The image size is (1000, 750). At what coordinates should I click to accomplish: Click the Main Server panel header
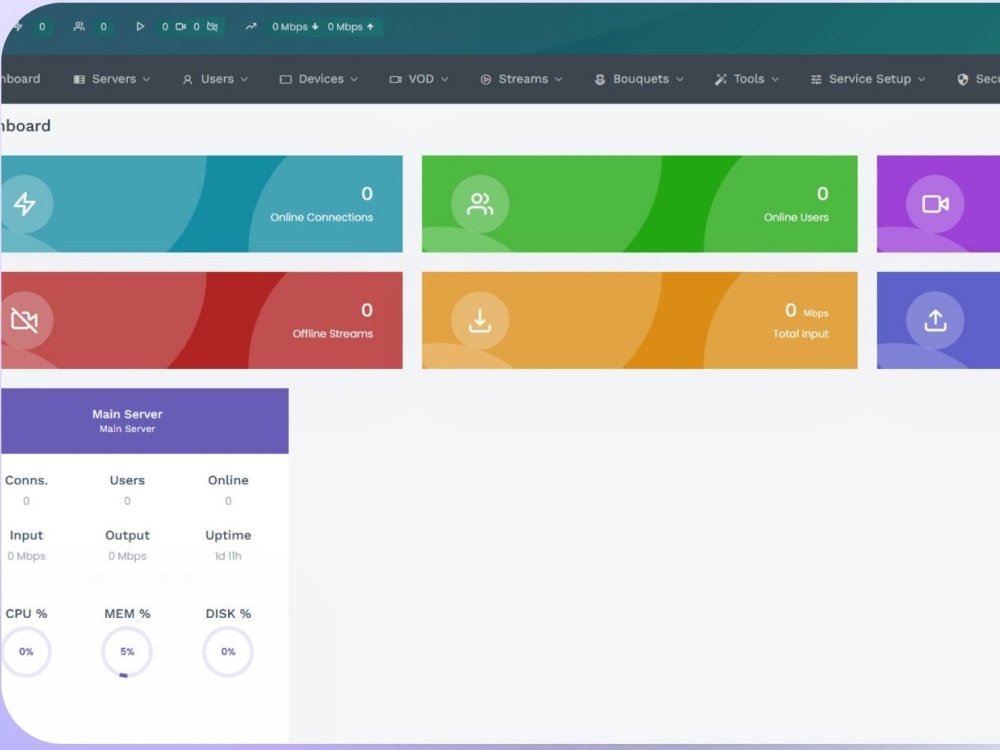coord(127,419)
